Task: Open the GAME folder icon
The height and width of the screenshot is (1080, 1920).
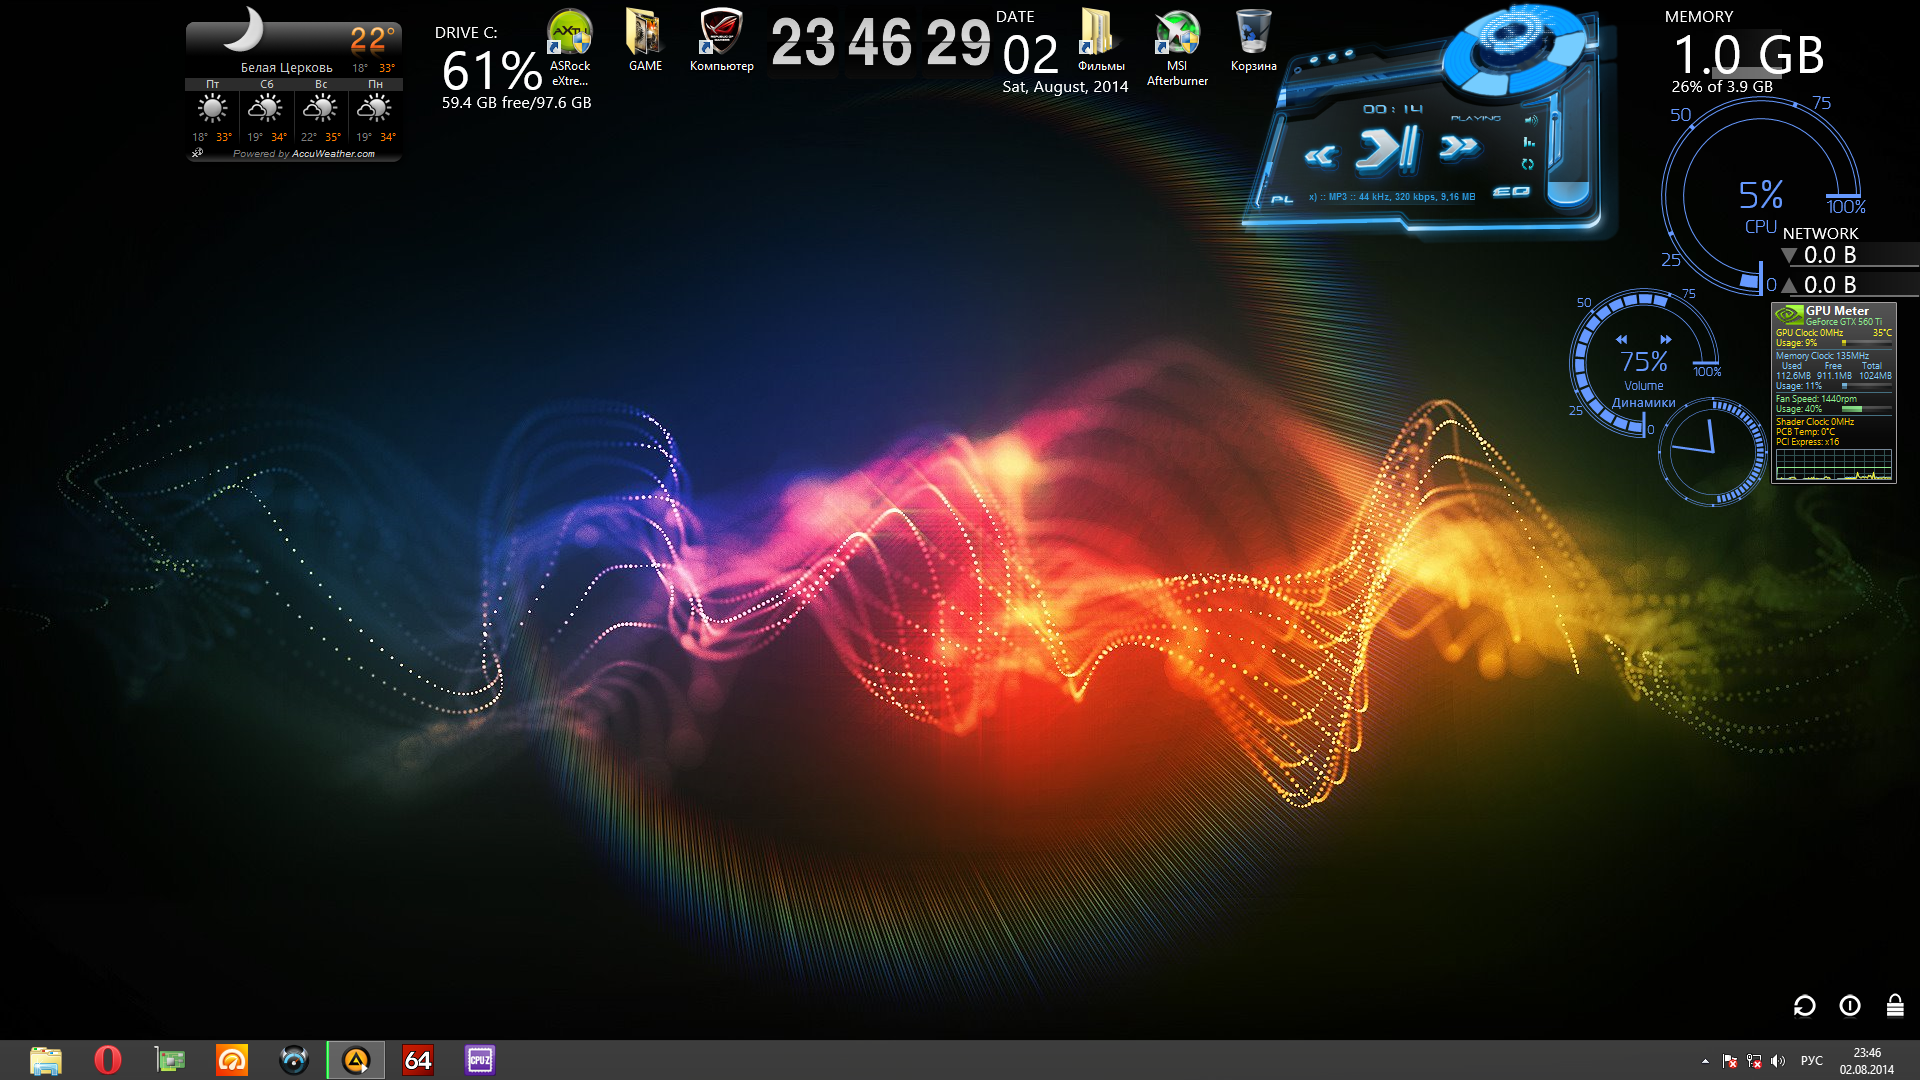Action: [645, 40]
